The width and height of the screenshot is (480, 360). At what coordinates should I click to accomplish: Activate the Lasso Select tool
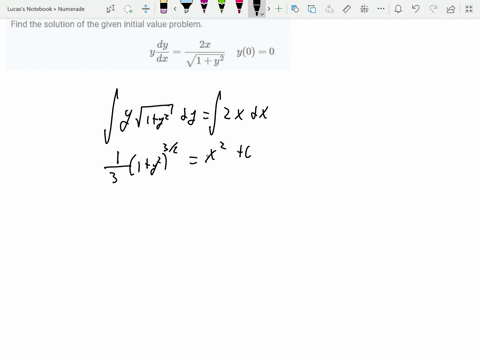tap(128, 9)
